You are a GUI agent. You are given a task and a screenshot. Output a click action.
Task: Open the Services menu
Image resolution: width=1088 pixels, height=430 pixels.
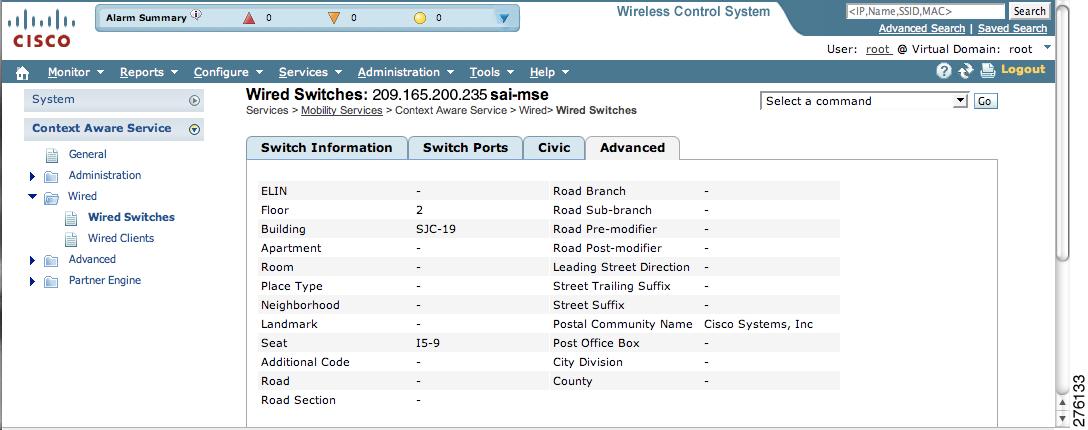(310, 72)
